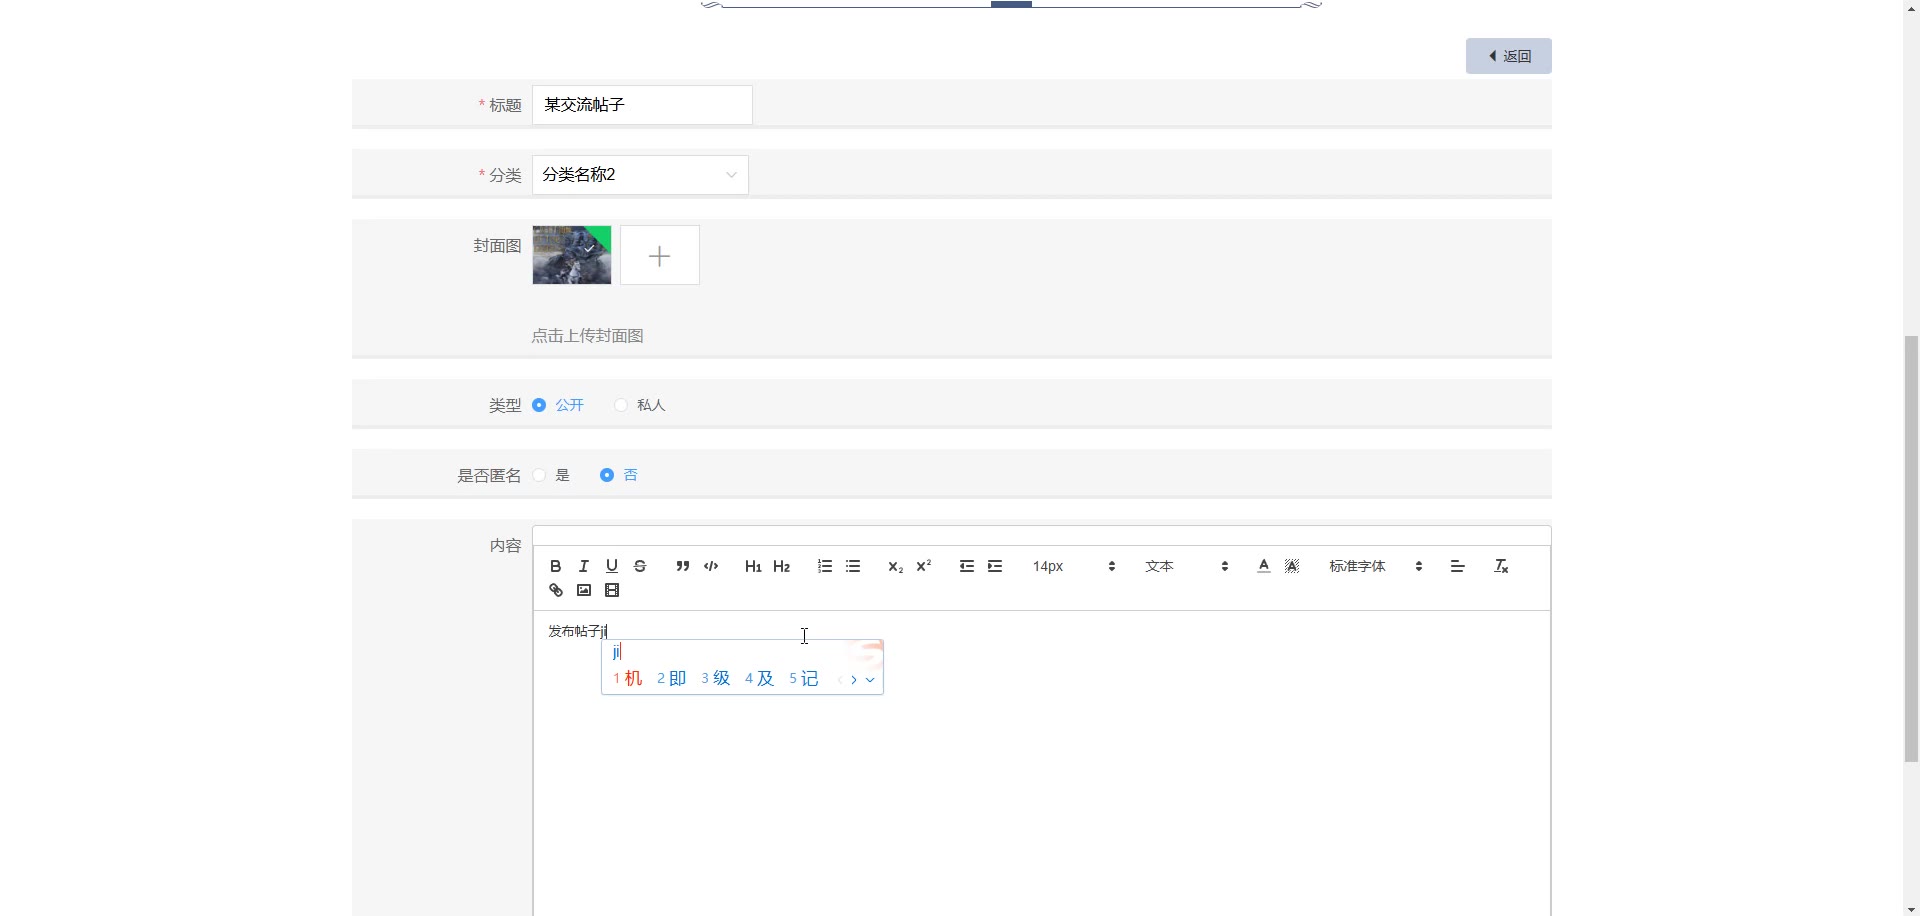
Task: Select the 私人 type radio button
Action: [x=621, y=405]
